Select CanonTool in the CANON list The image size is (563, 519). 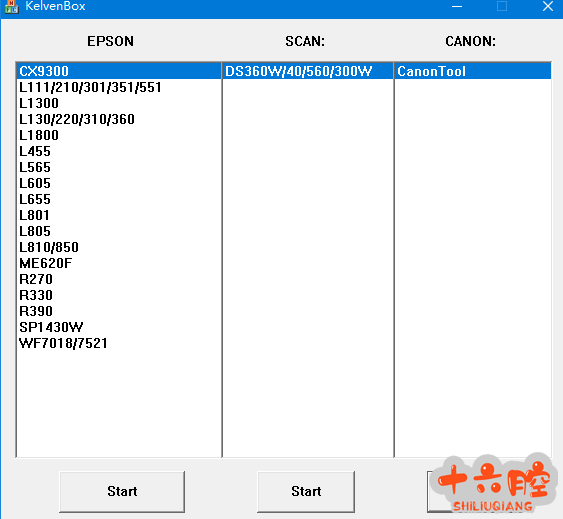pos(473,71)
